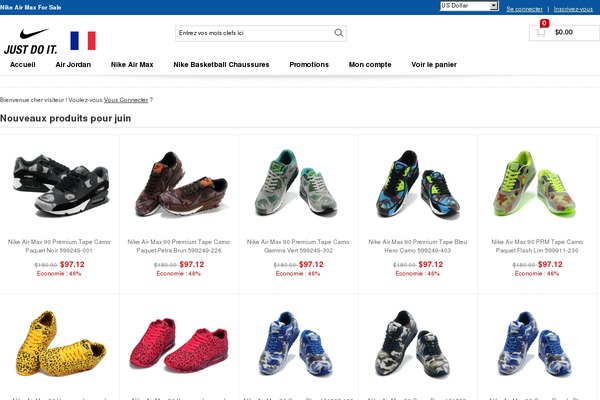Click the Paquet Noir 599249-001 product title
600x400 pixels.
59,246
